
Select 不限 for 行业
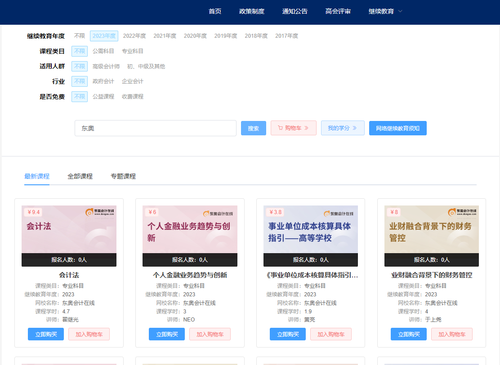[79, 81]
